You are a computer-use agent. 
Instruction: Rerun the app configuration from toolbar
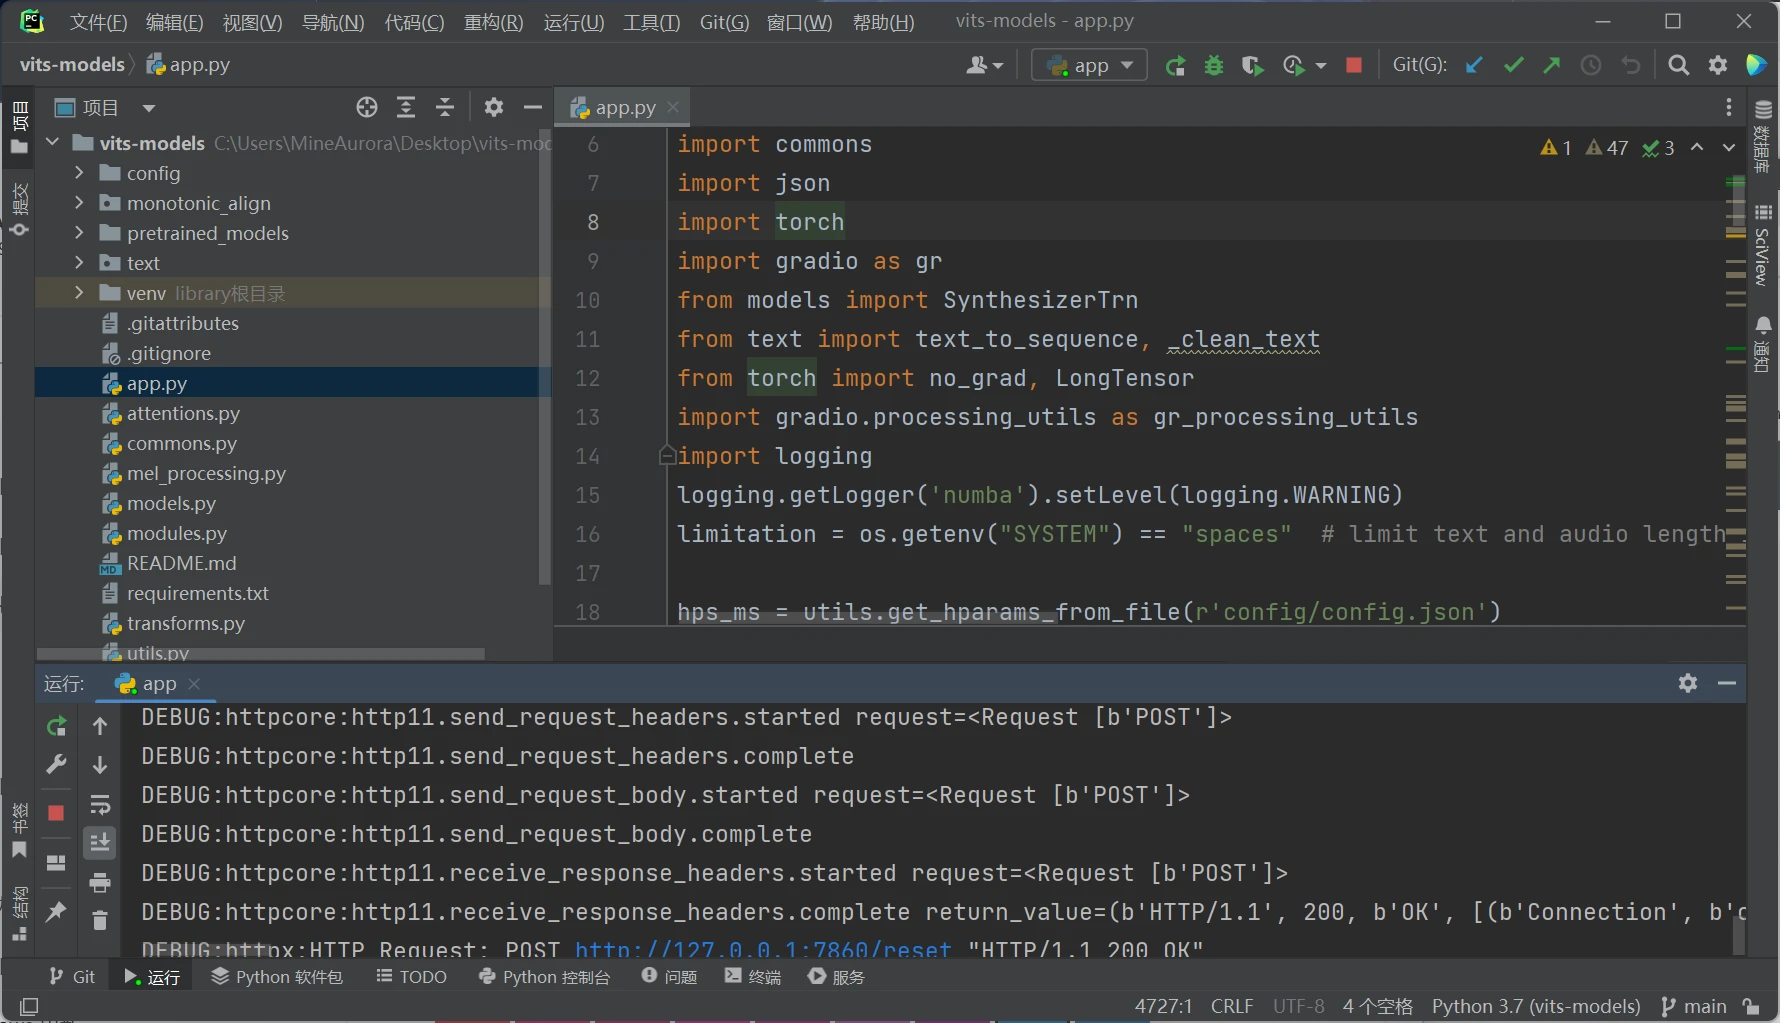tap(1175, 65)
